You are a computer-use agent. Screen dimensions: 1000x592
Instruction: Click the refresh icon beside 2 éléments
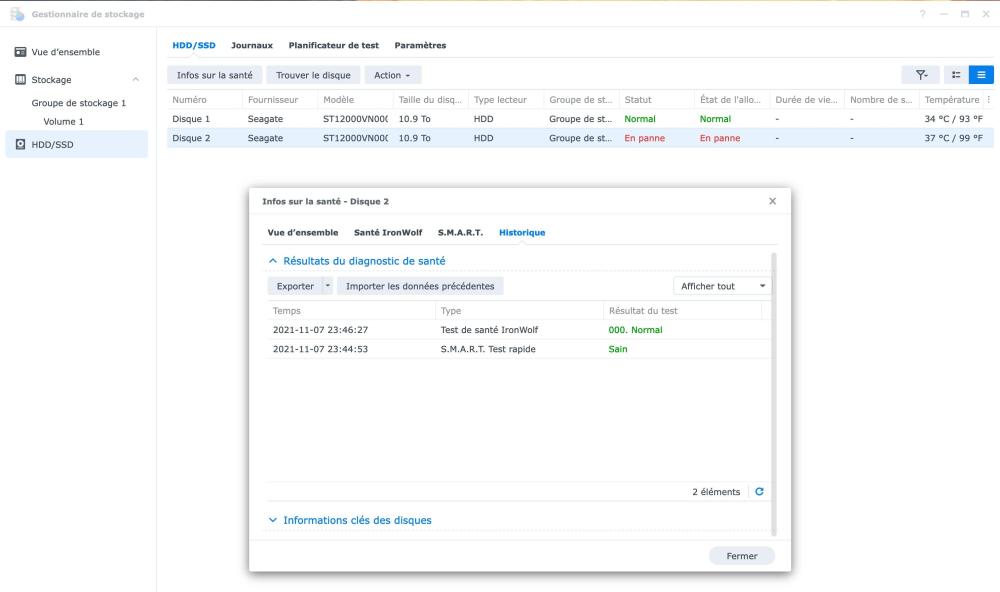pyautogui.click(x=759, y=492)
